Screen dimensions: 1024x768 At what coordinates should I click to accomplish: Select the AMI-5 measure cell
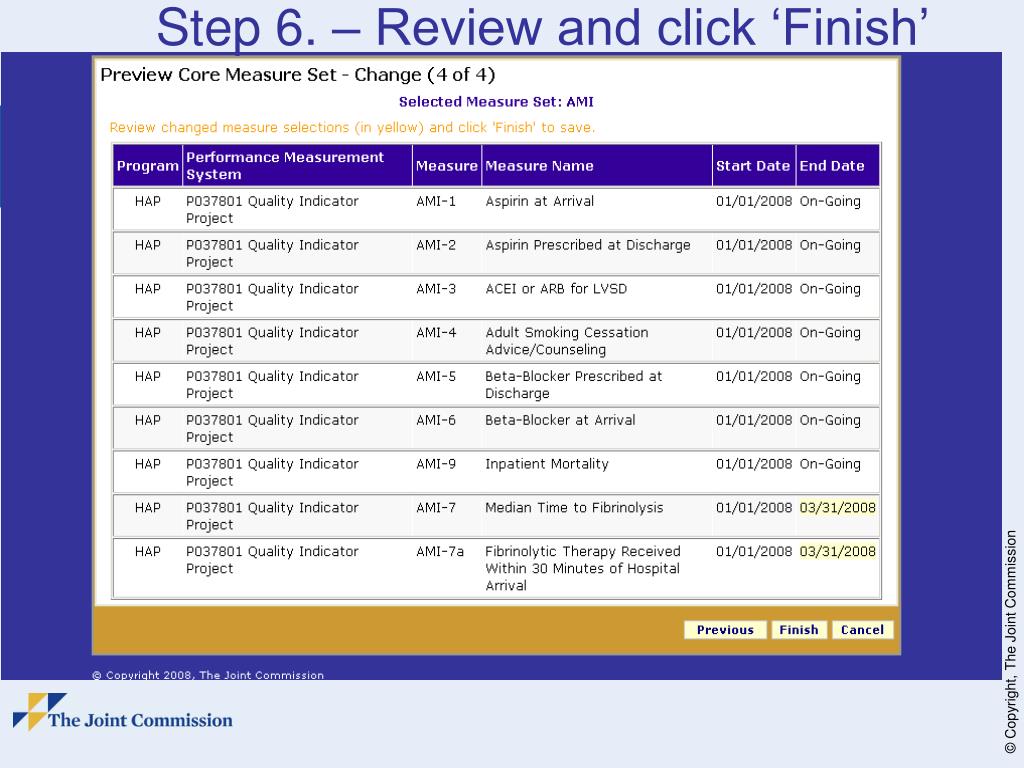(436, 376)
